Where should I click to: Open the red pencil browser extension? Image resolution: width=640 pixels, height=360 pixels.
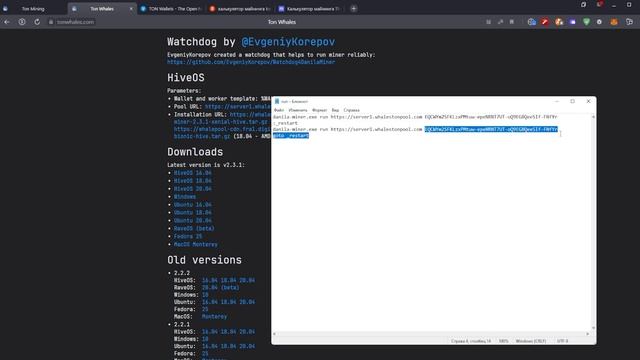(545, 22)
